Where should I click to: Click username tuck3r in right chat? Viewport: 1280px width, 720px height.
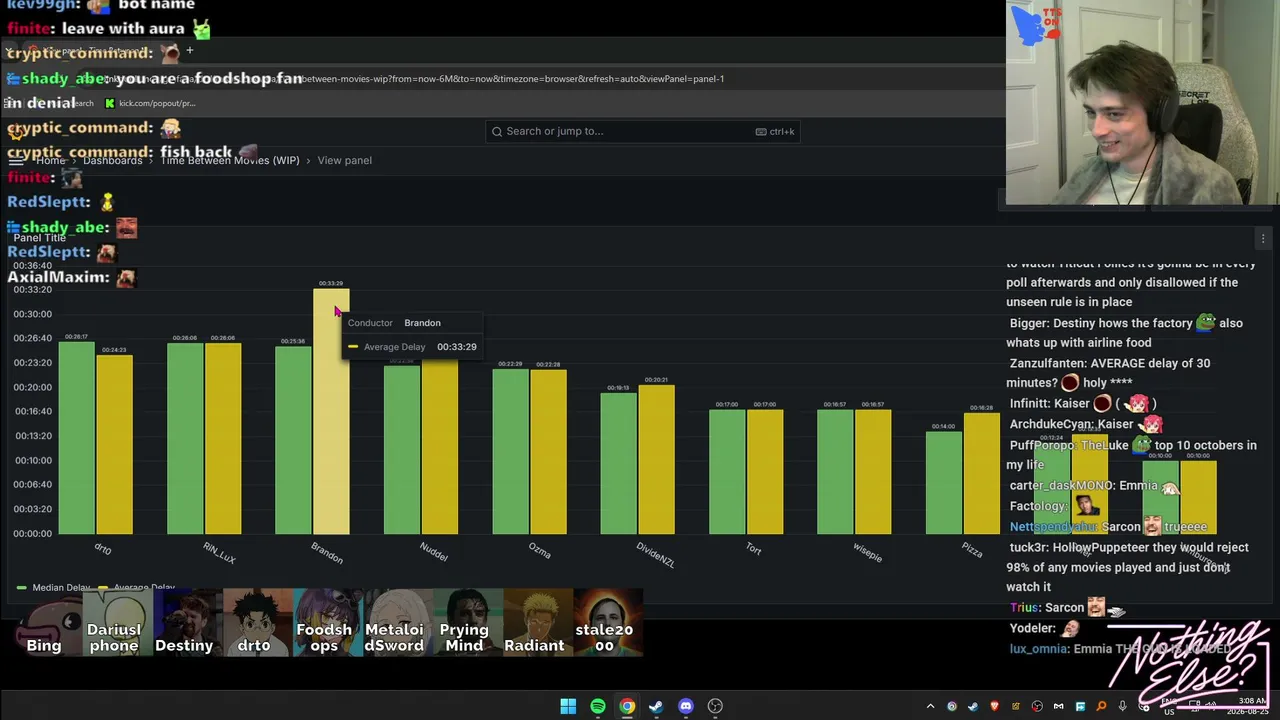(x=1030, y=547)
